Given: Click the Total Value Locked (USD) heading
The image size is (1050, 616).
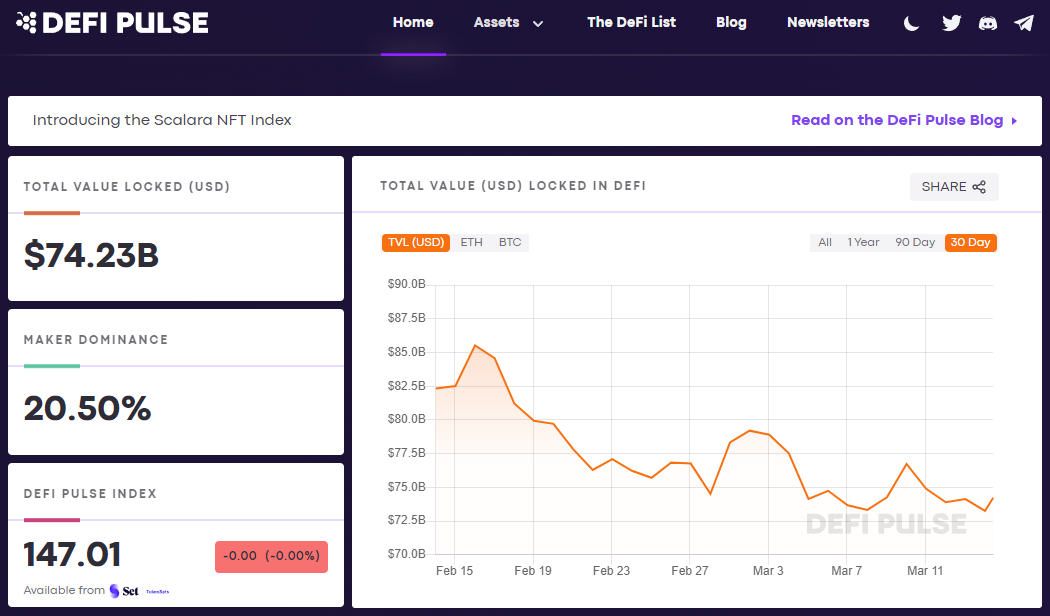Looking at the screenshot, I should click(x=127, y=187).
